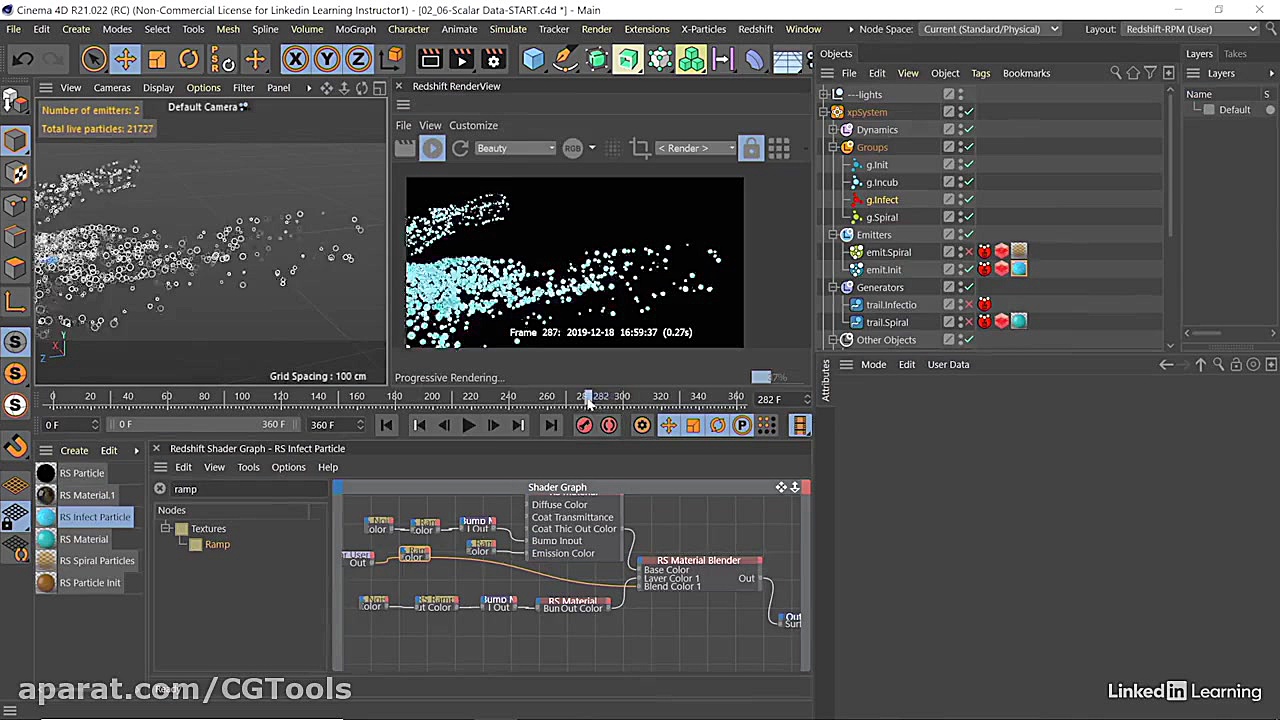Open the Redshift-RPM layout dropdown
1280x720 pixels.
click(x=1190, y=29)
